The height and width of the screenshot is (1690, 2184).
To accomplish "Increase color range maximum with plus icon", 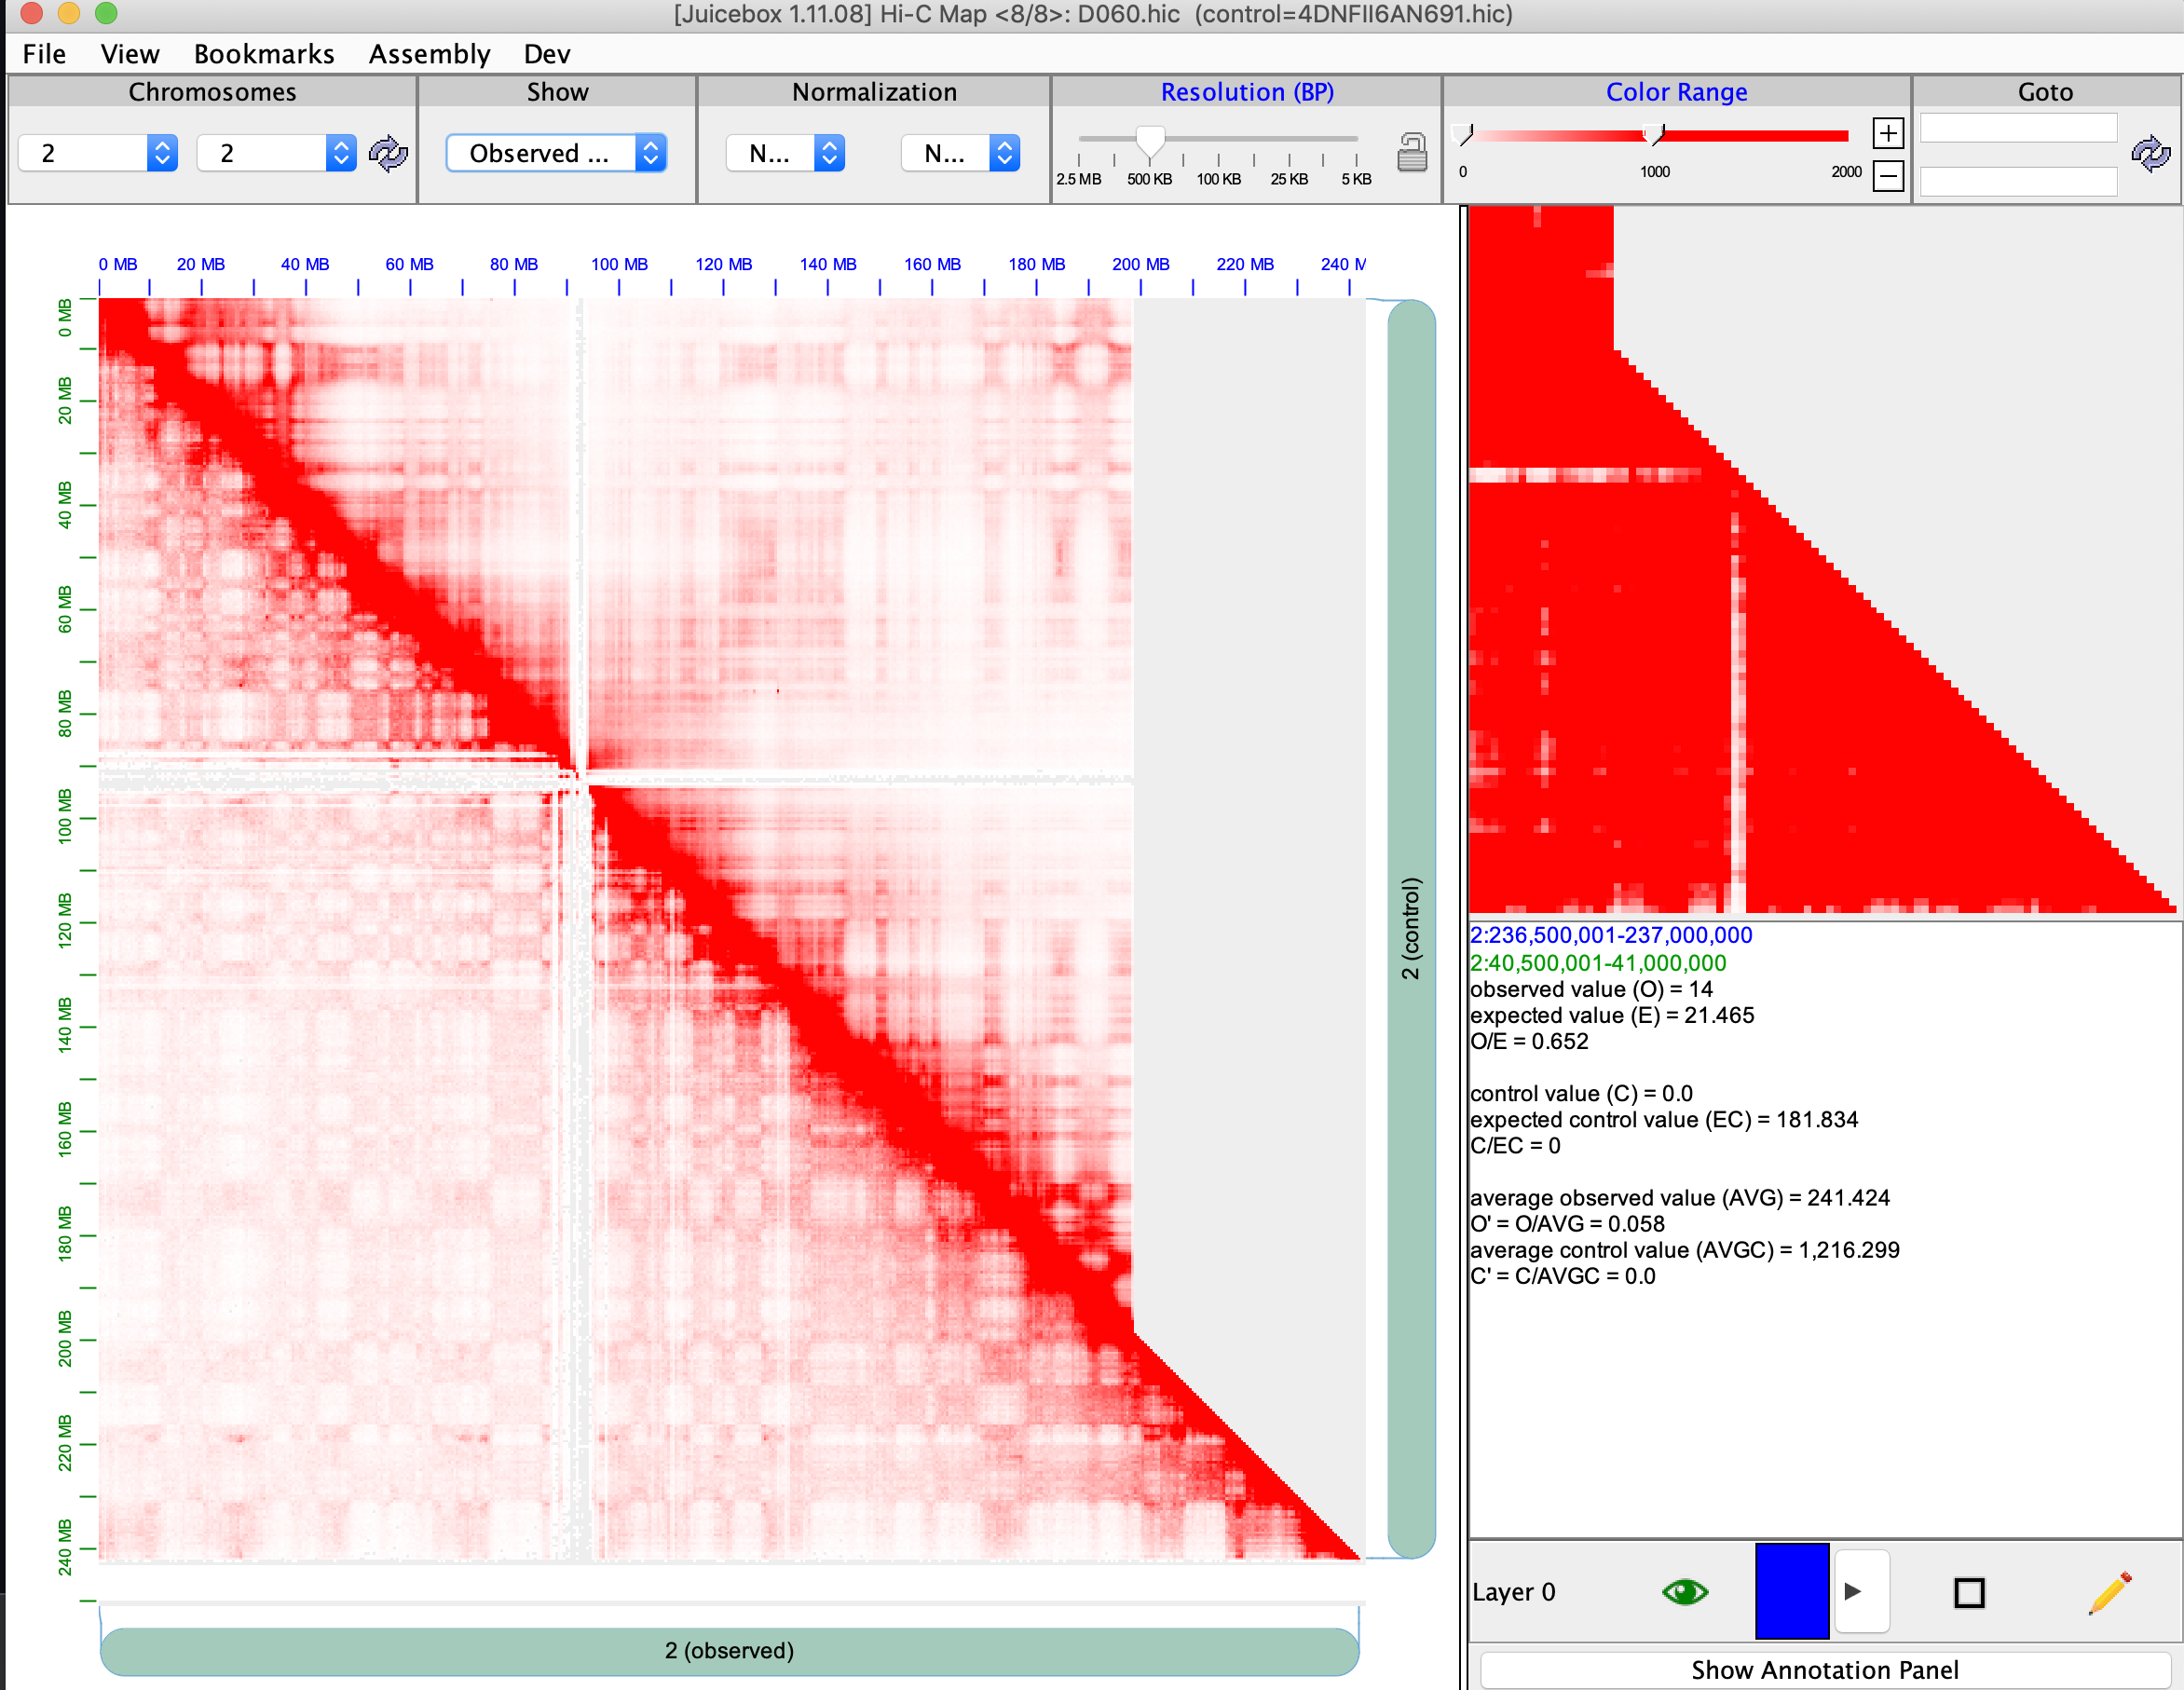I will [1887, 133].
